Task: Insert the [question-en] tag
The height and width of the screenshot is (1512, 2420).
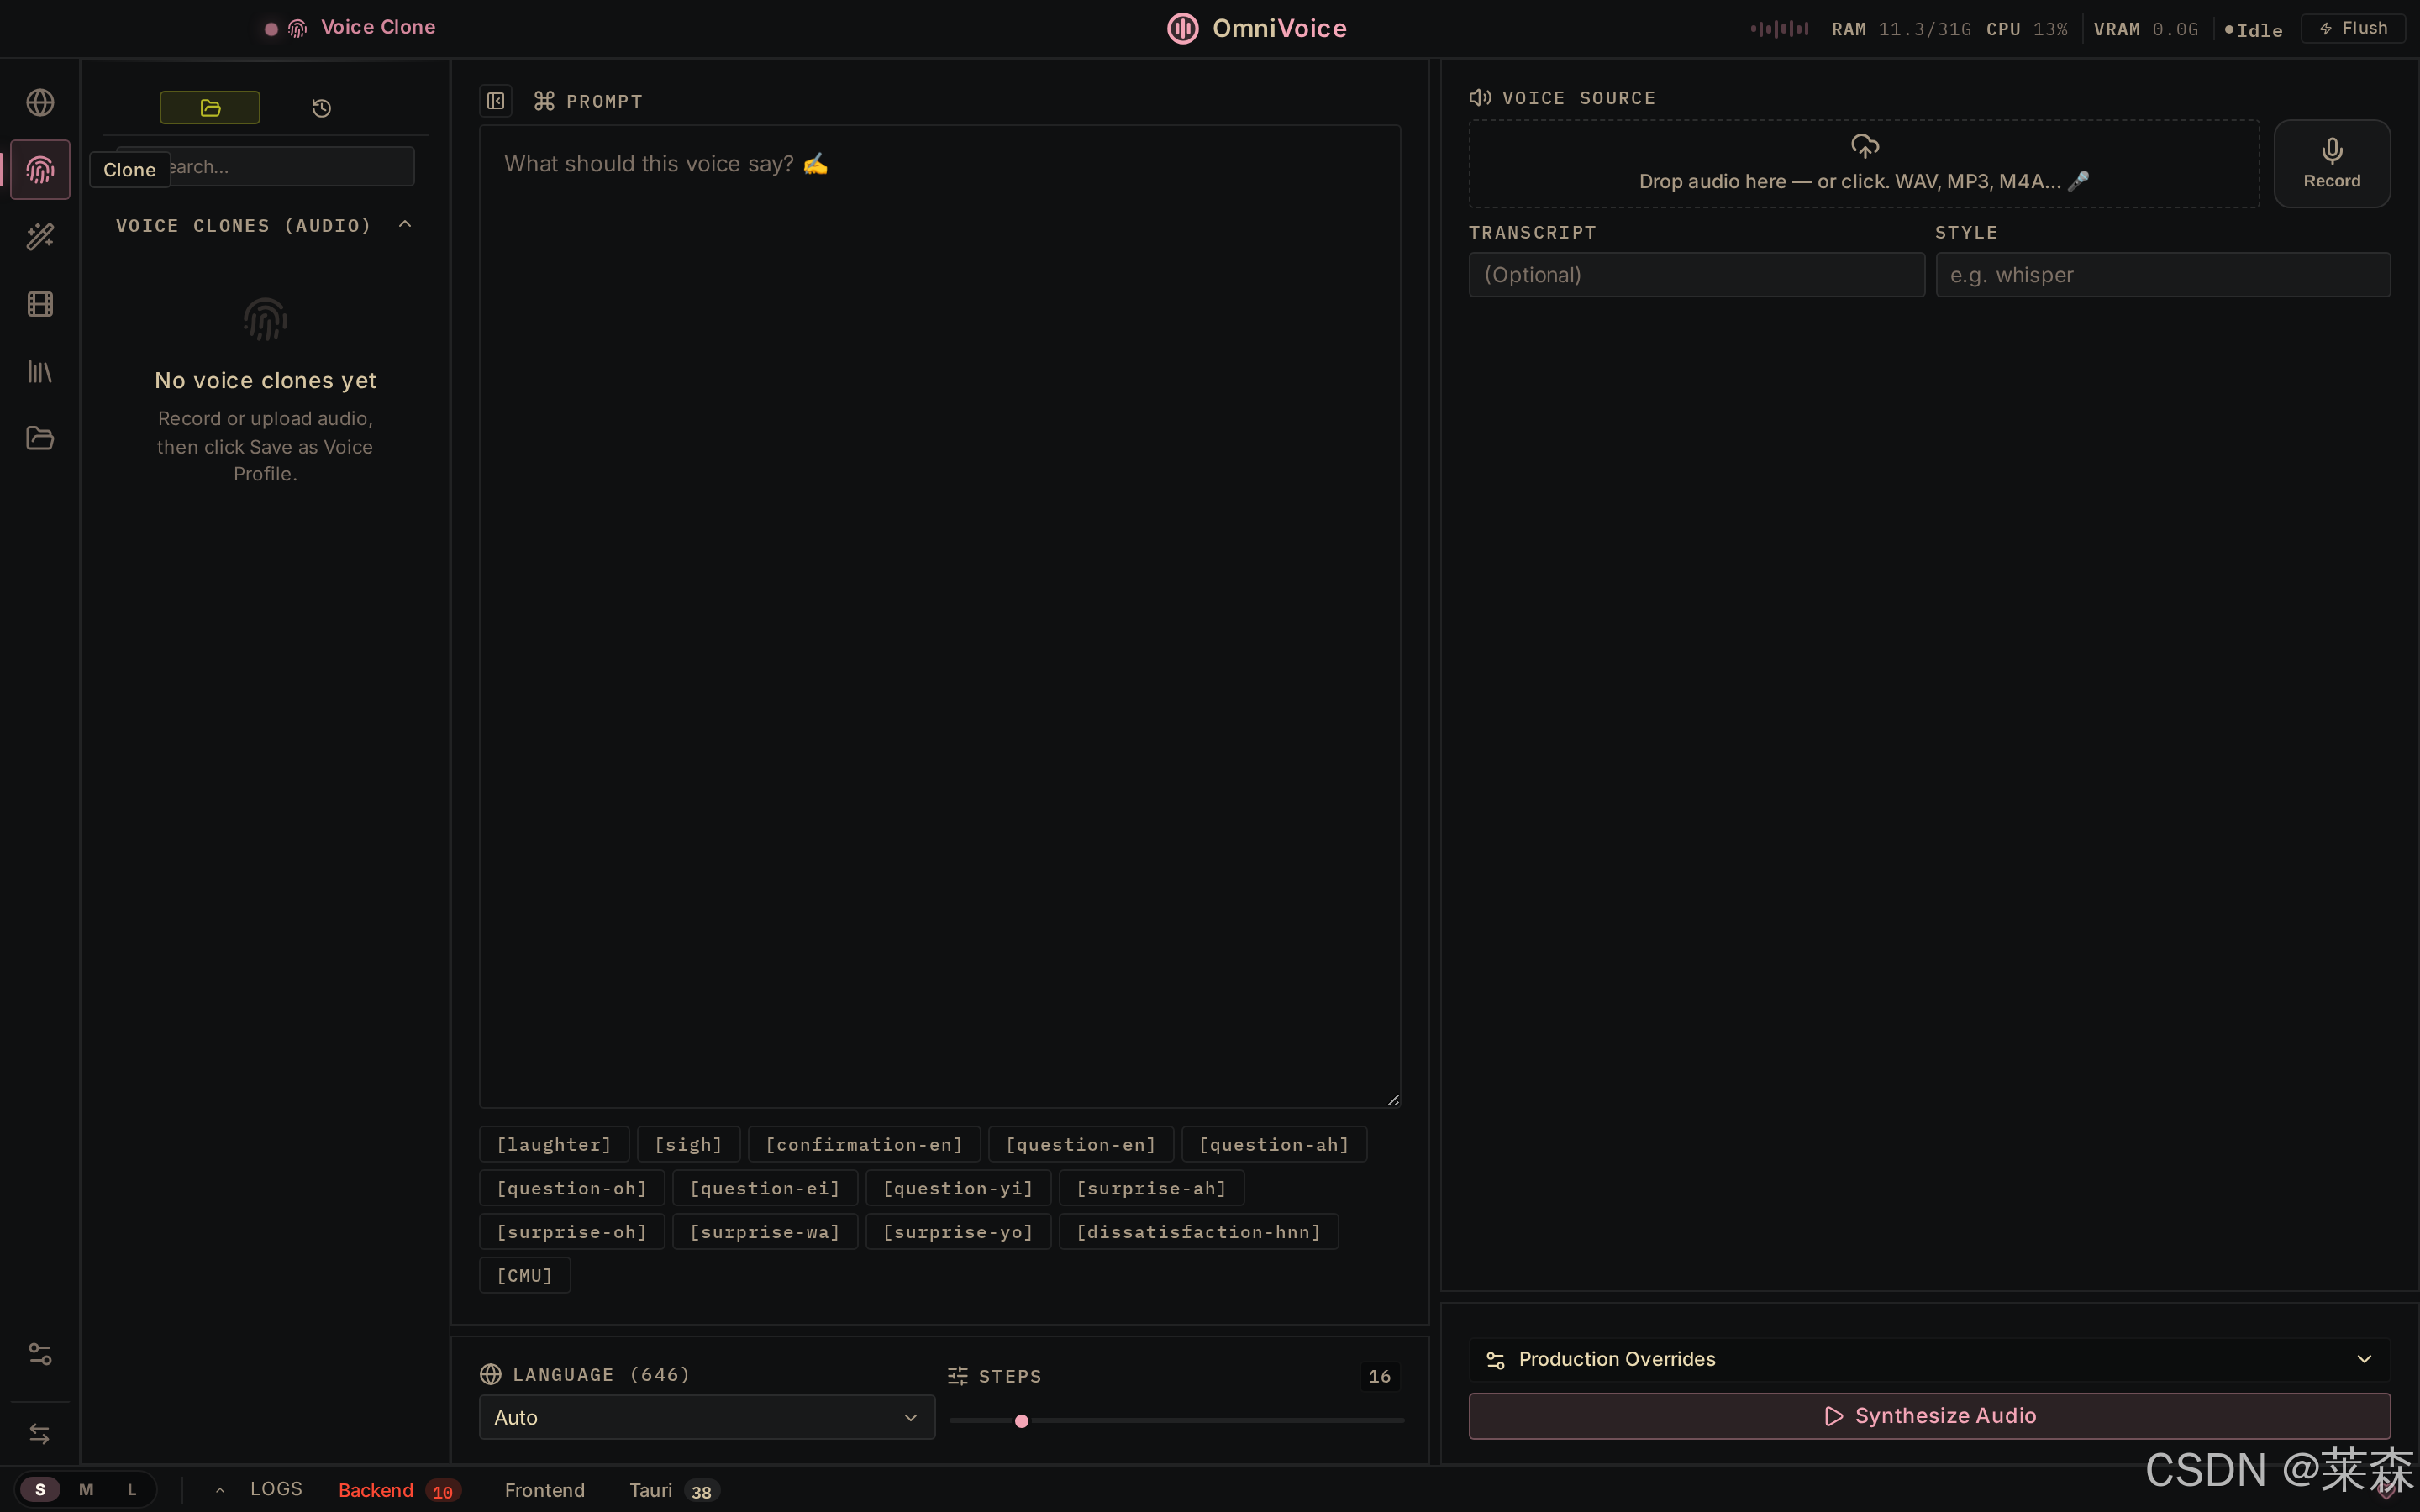Action: (x=1081, y=1145)
